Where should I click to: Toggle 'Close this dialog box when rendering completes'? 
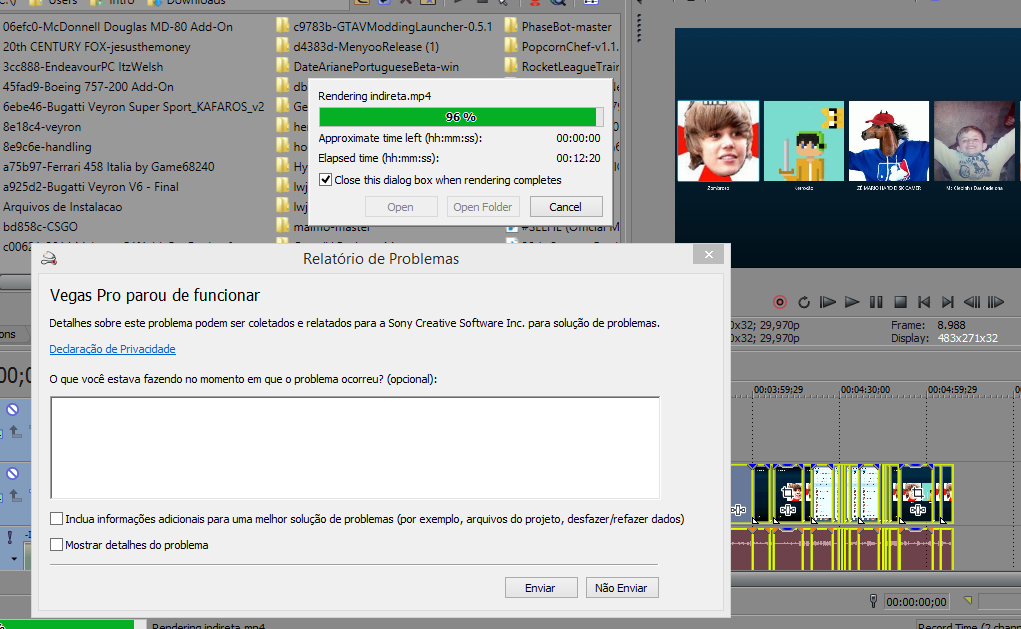coord(325,180)
